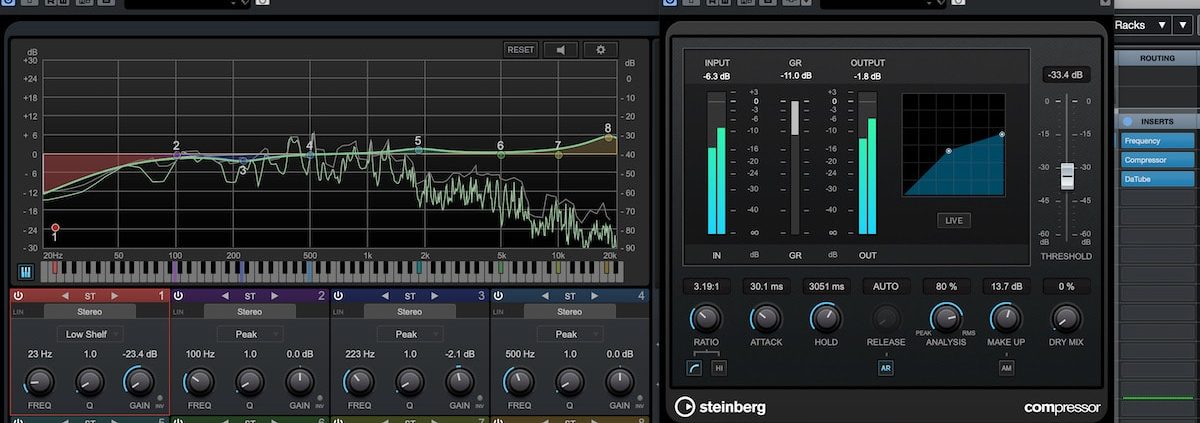Click band 1 FREQ knob
The width and height of the screenshot is (1200, 423).
tap(40, 381)
